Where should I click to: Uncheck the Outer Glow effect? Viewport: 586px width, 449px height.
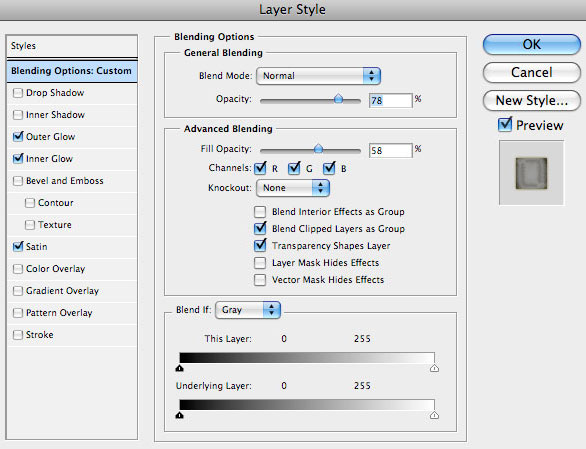[x=18, y=136]
